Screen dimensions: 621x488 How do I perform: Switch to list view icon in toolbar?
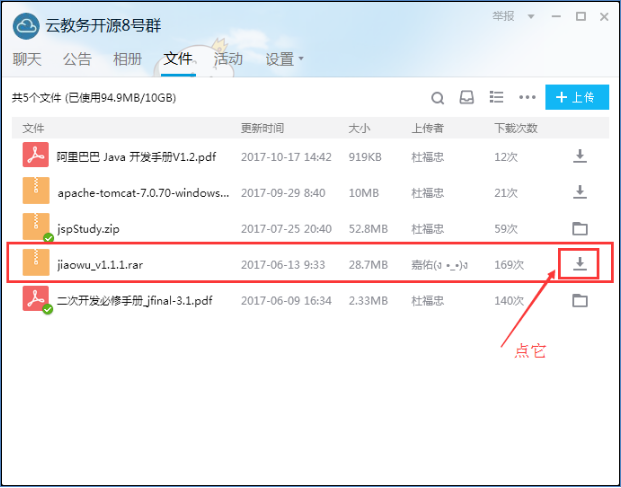(496, 98)
